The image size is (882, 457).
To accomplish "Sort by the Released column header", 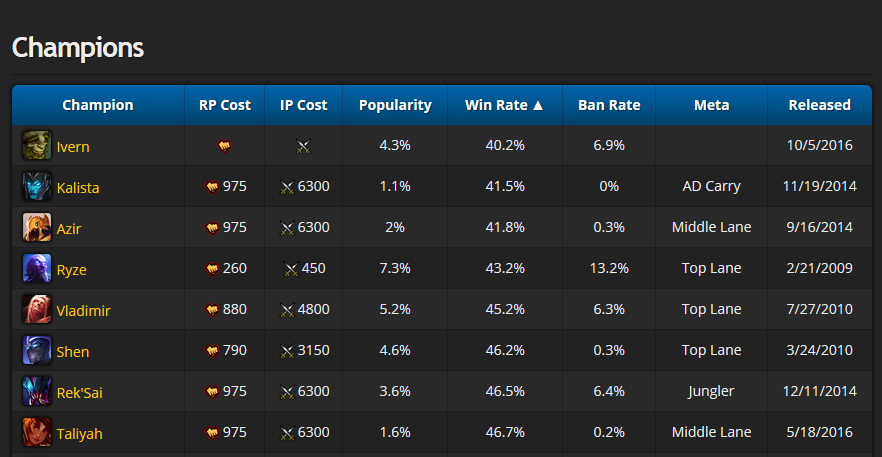I will tap(820, 105).
